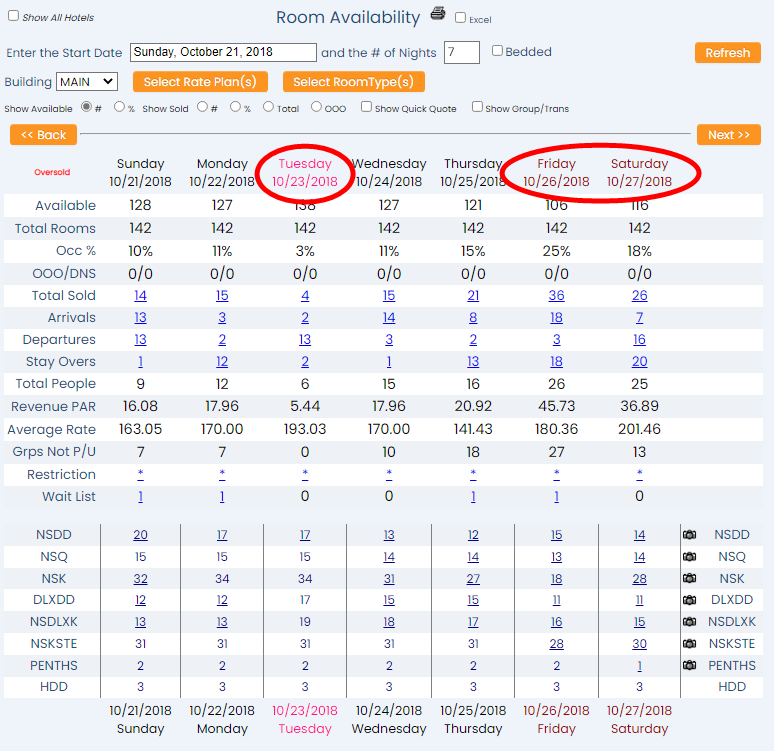View photos via DLXDD camera icon

tap(689, 600)
